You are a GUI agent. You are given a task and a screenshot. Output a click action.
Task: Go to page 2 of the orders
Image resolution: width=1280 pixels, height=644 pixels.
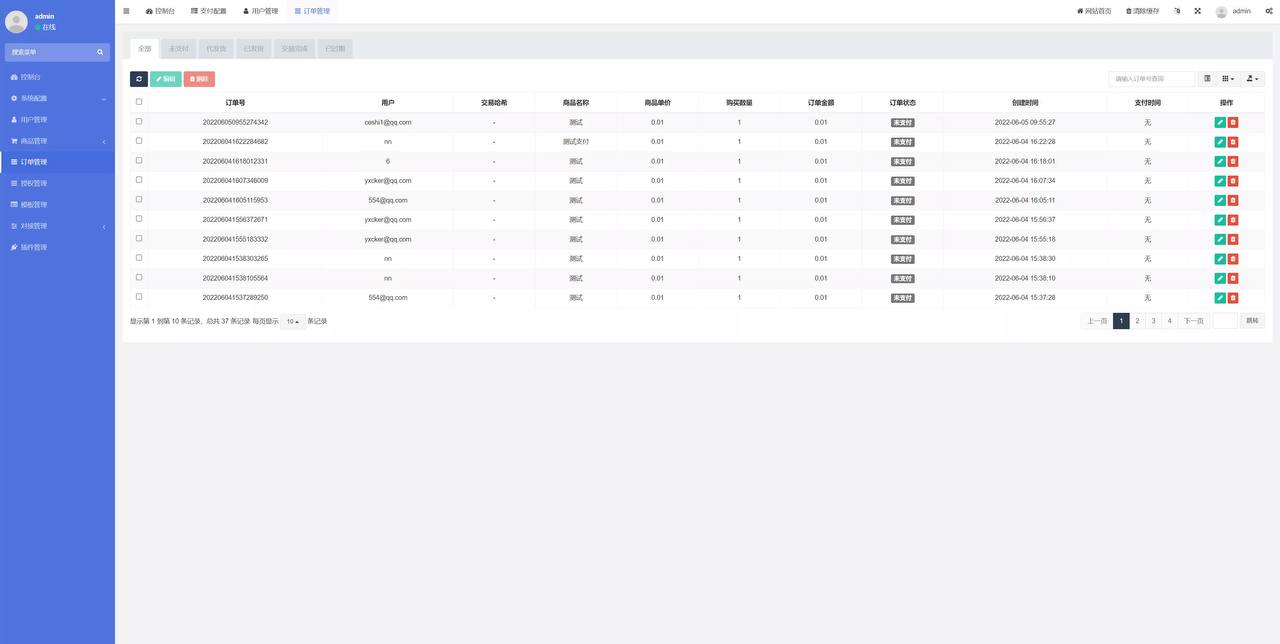click(x=1137, y=321)
